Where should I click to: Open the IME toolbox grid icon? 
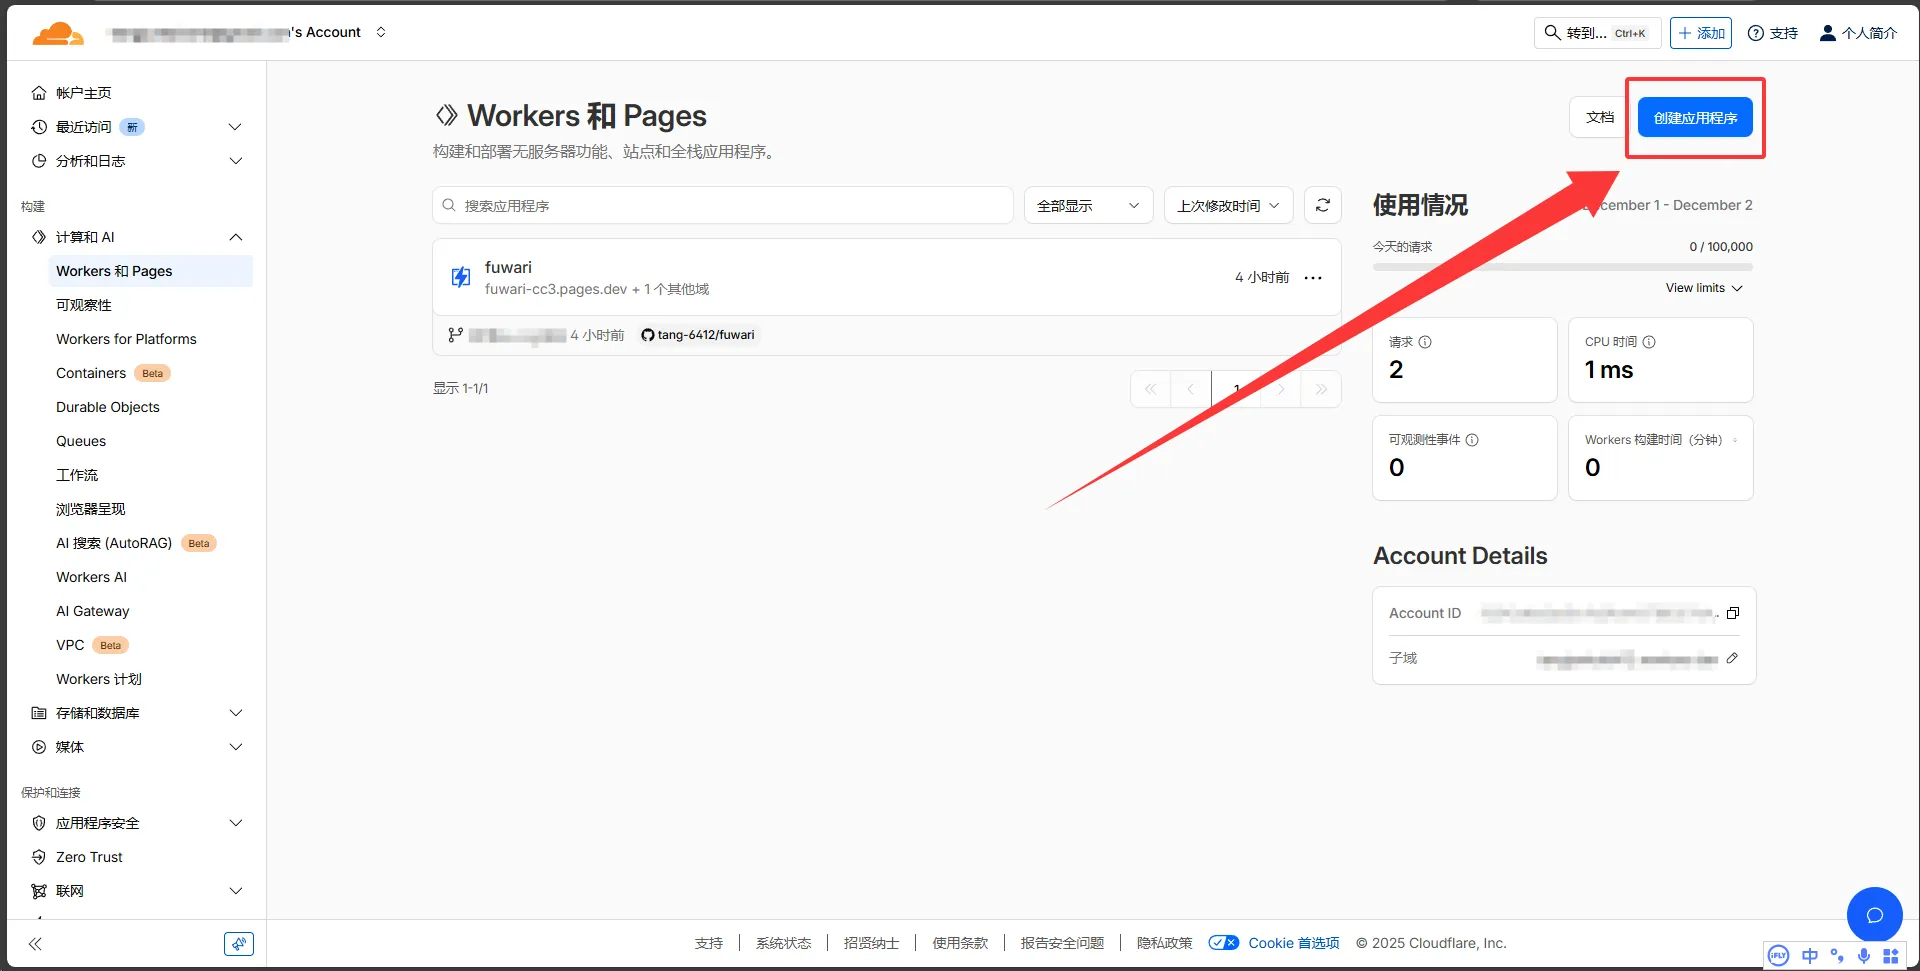1891,955
